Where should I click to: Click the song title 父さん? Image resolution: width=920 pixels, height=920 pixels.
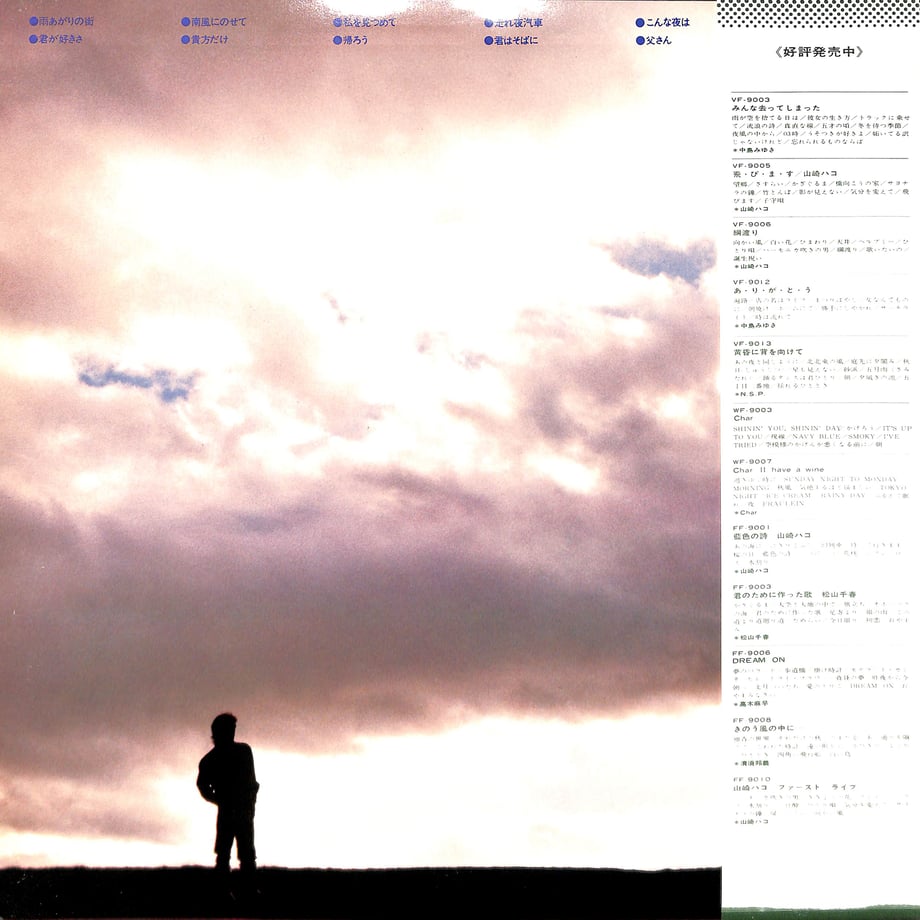coord(658,40)
